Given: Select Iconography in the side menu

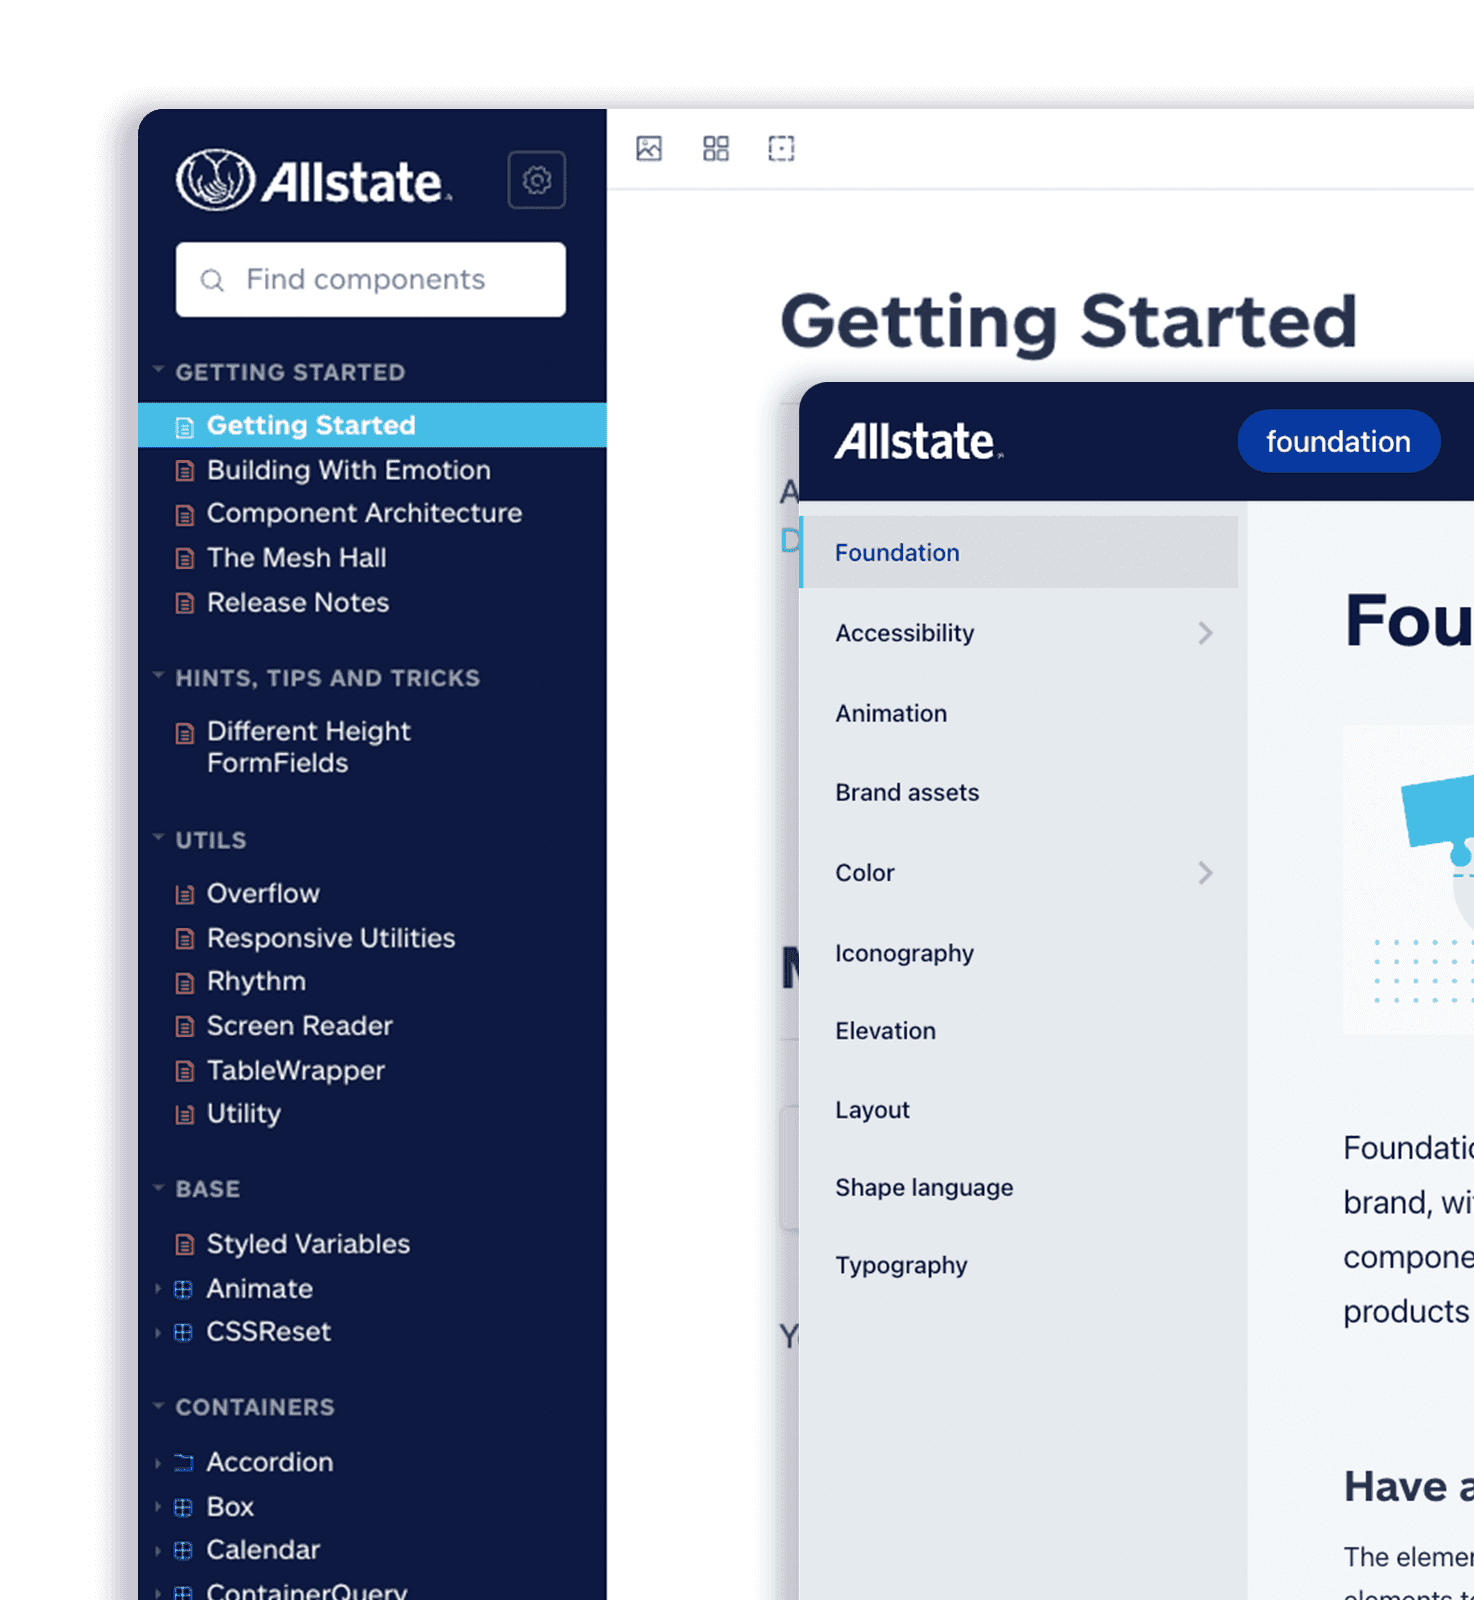Looking at the screenshot, I should (x=904, y=953).
